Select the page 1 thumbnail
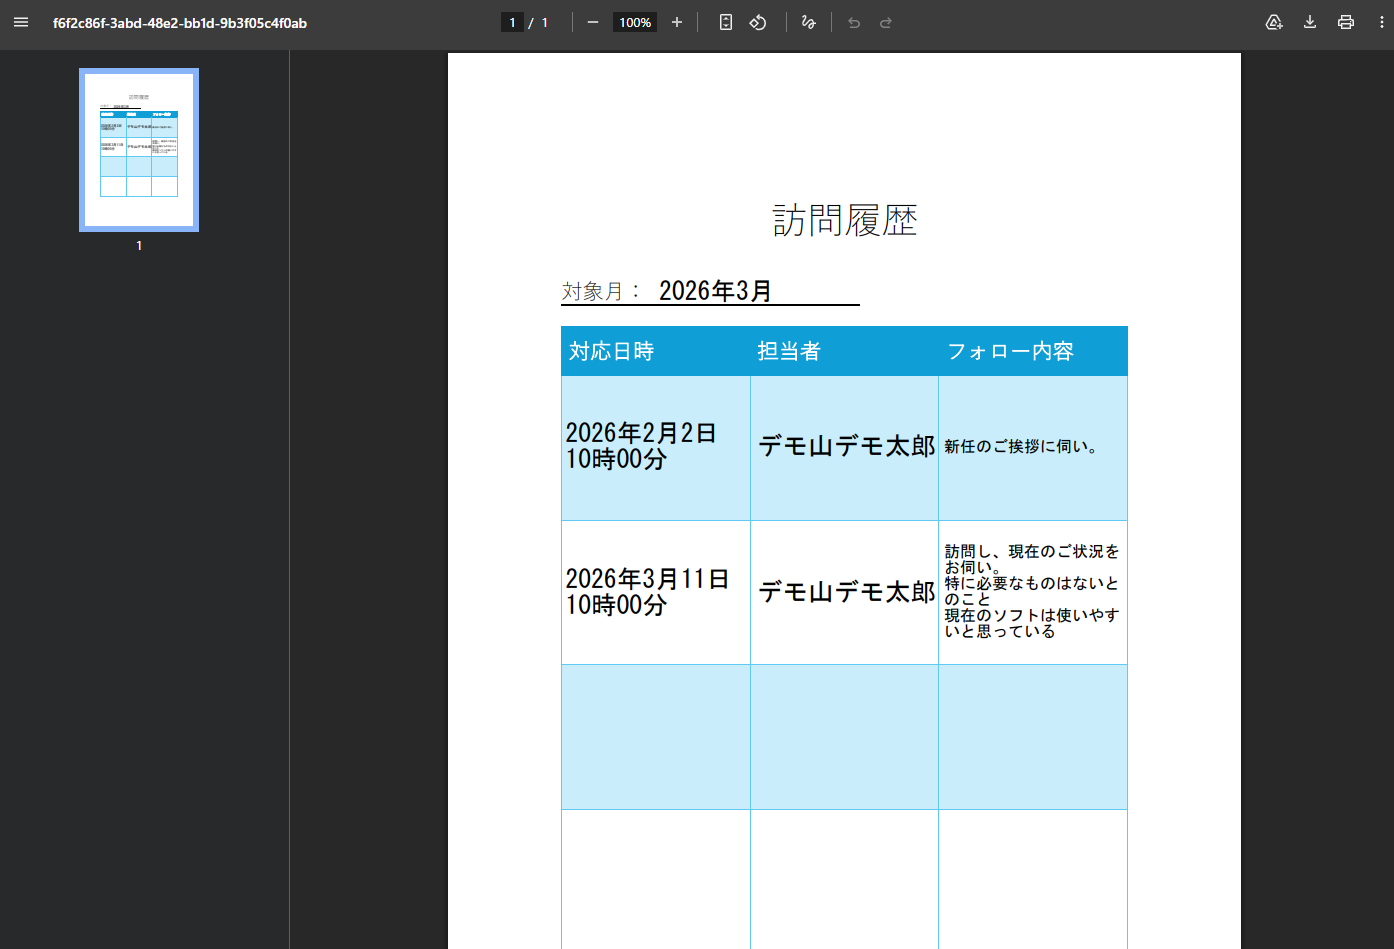 coord(139,150)
